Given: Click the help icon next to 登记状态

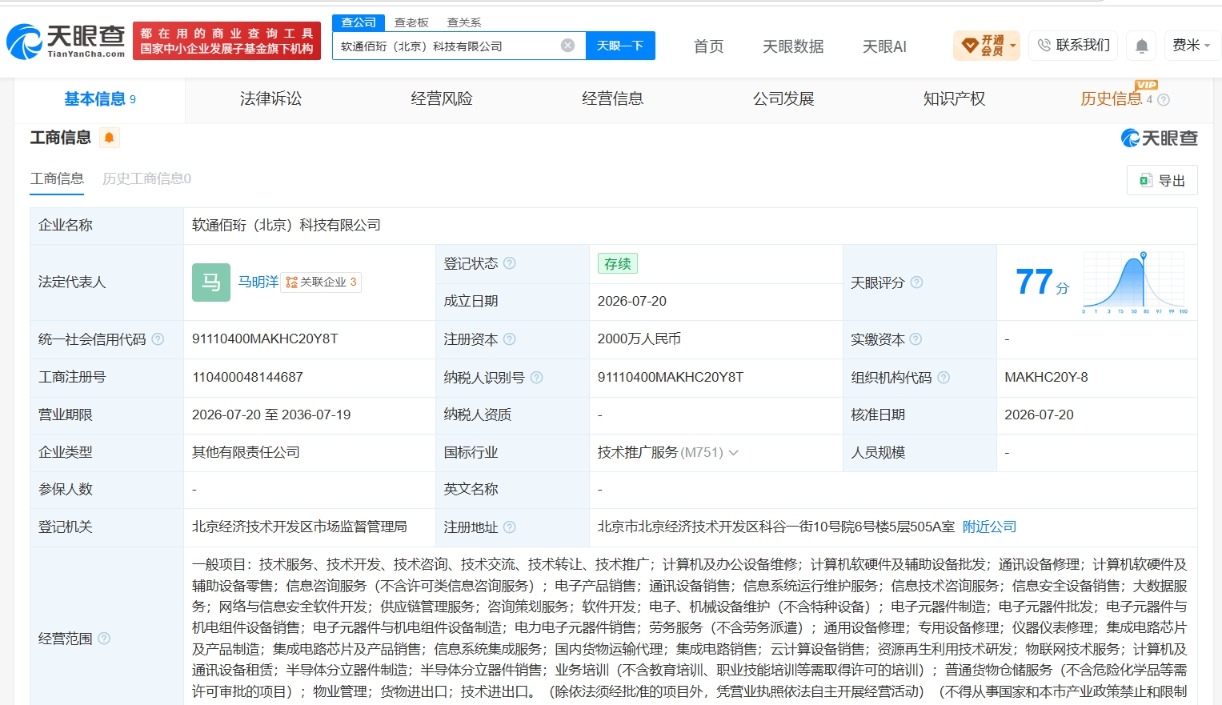Looking at the screenshot, I should (510, 264).
